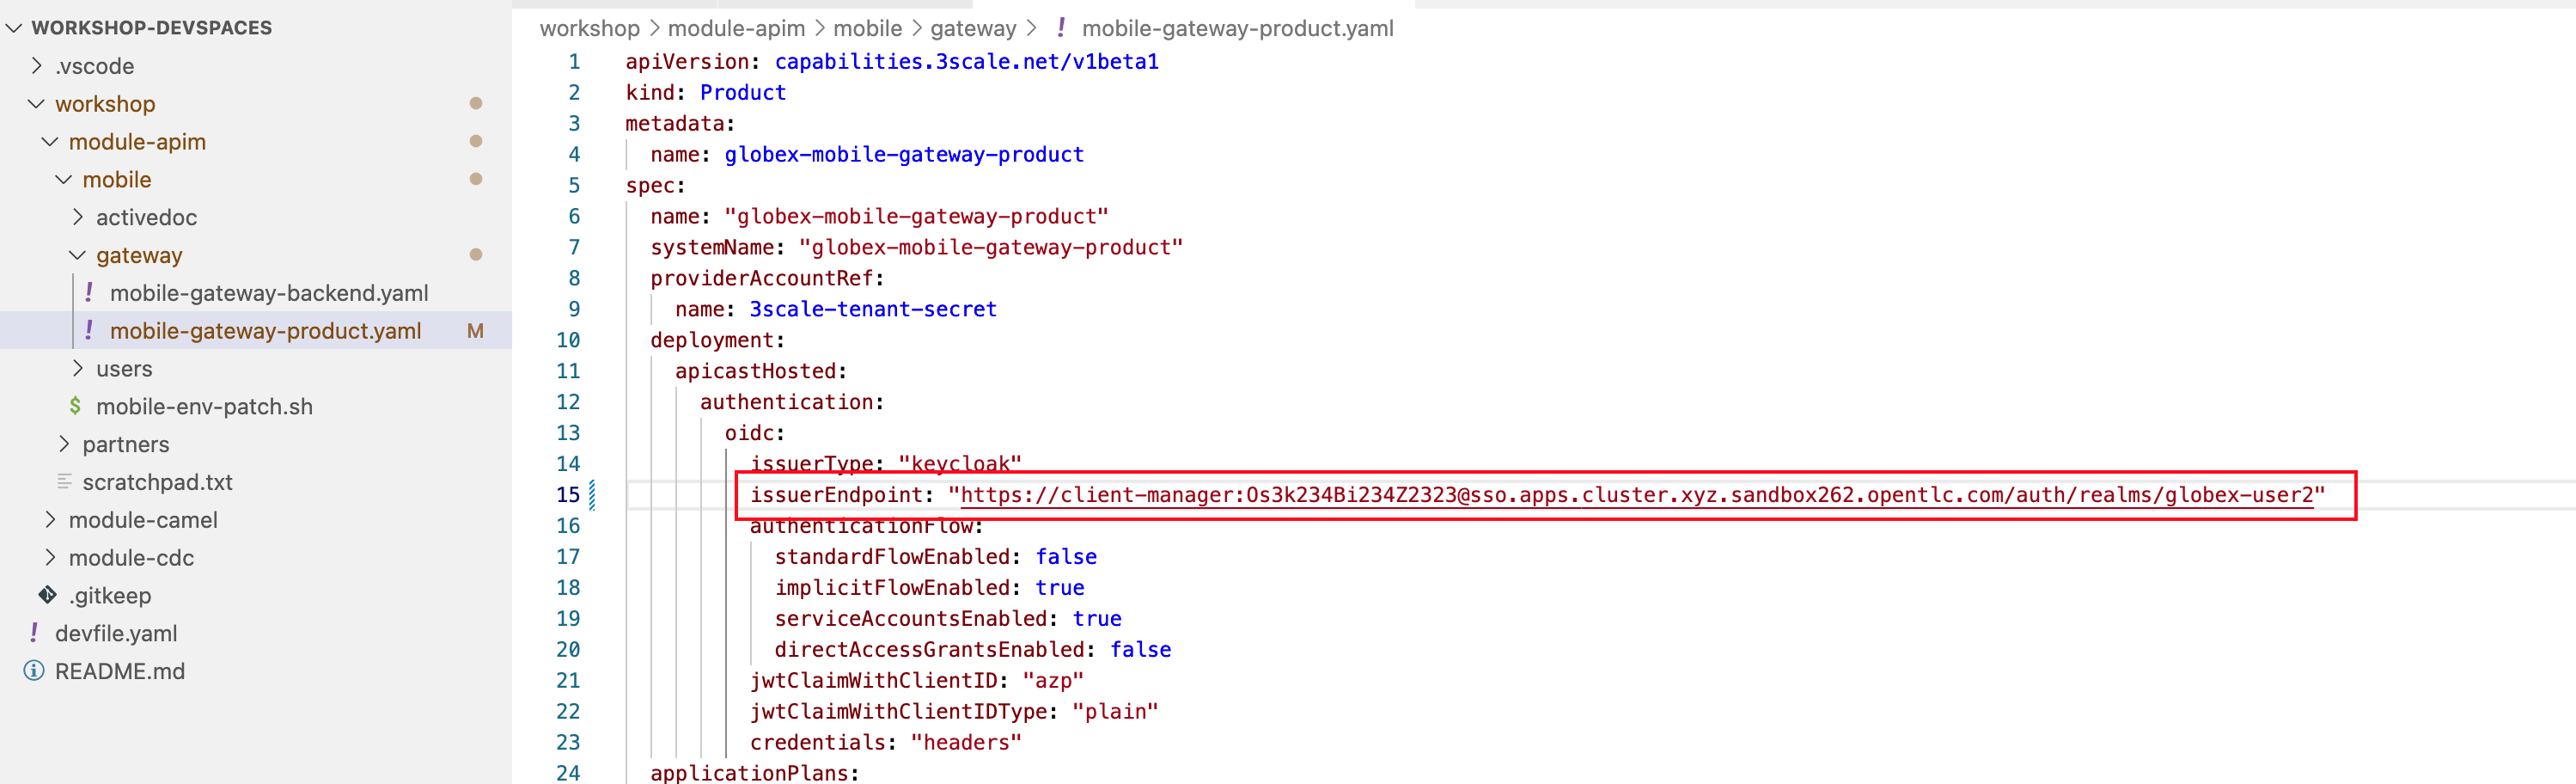Click providerAccountRef key on line 8
2576x784 pixels.
761,279
